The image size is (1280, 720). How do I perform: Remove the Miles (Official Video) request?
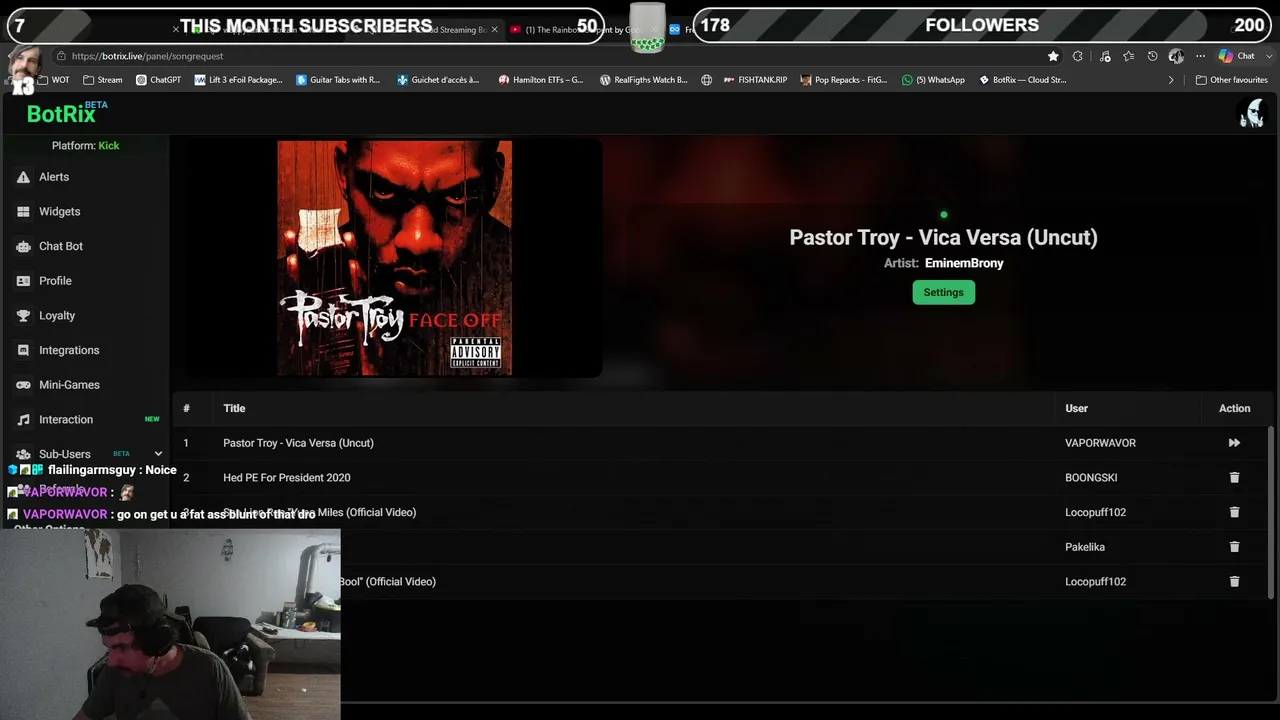click(x=1234, y=512)
